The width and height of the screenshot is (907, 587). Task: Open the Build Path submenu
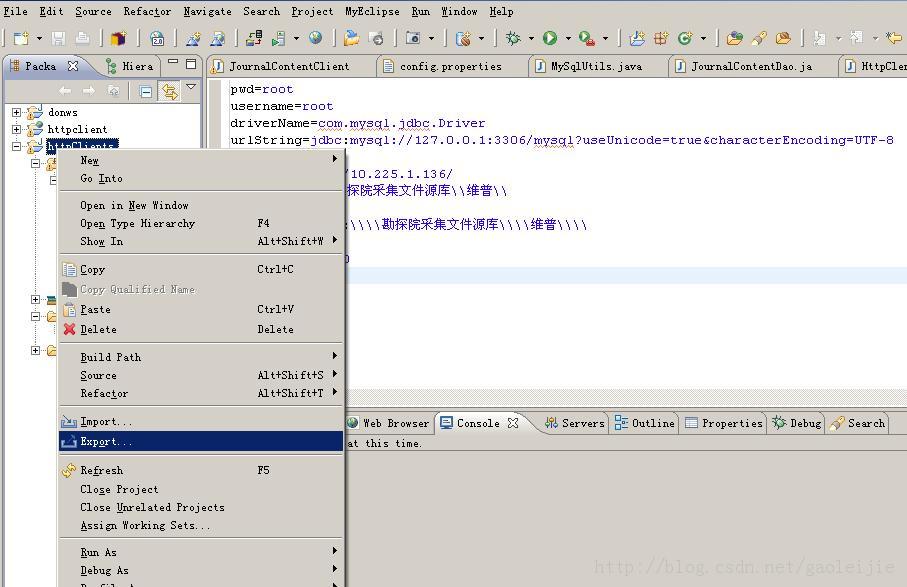coord(201,357)
